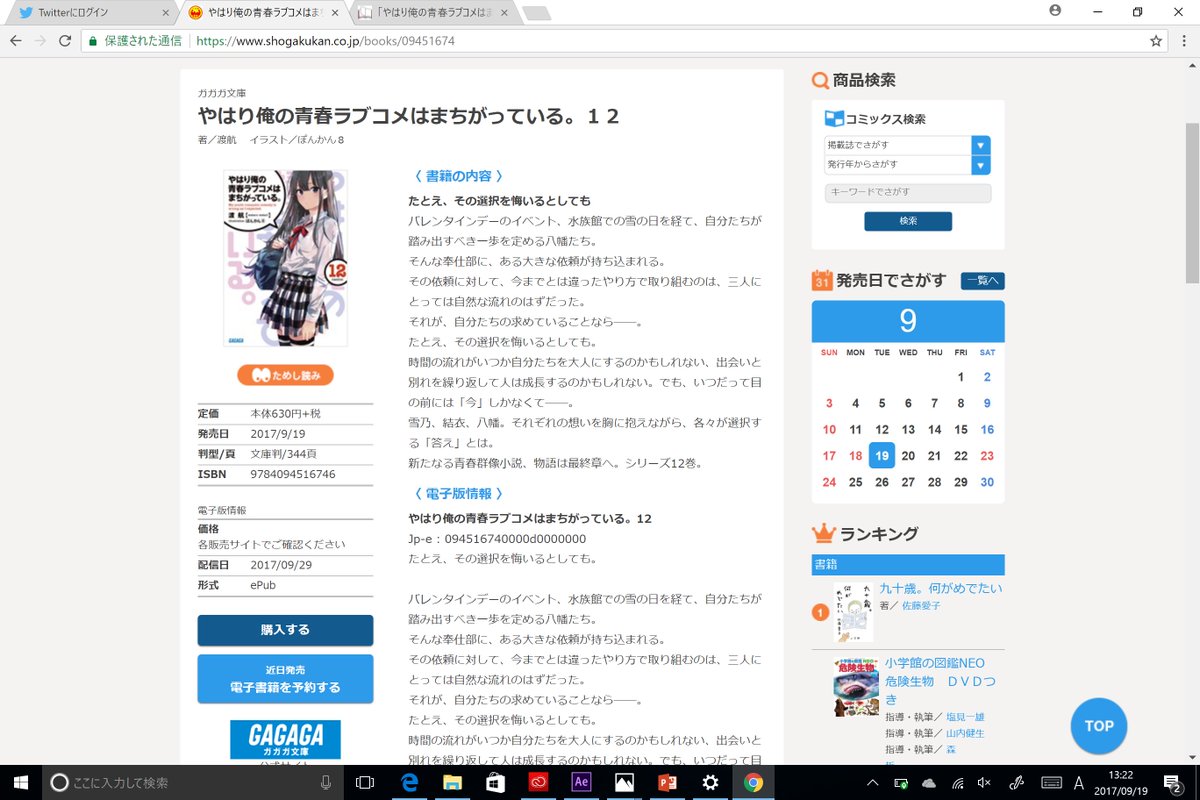Open the GAGAGA ガガガ文庫 banner
1200x800 pixels.
pyautogui.click(x=285, y=740)
